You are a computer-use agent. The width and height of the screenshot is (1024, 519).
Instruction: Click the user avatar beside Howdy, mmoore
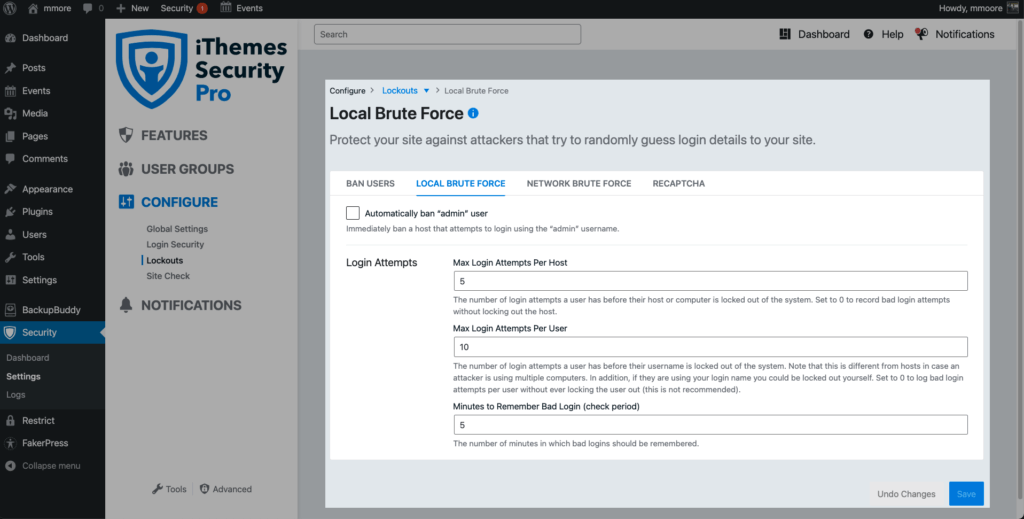tap(1013, 8)
